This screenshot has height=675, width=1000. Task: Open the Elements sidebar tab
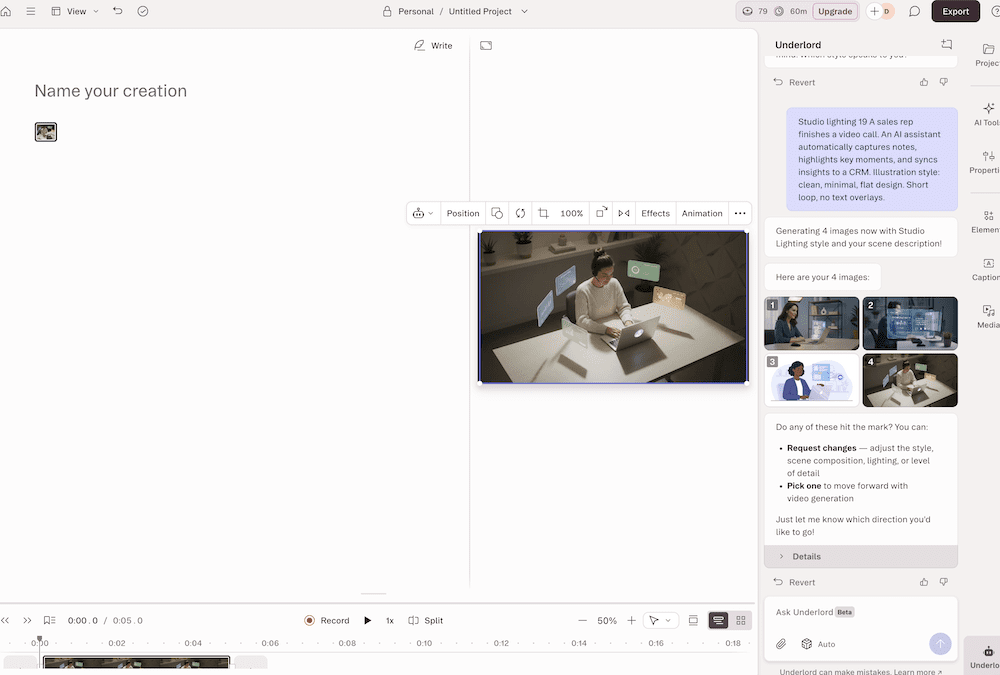988,221
